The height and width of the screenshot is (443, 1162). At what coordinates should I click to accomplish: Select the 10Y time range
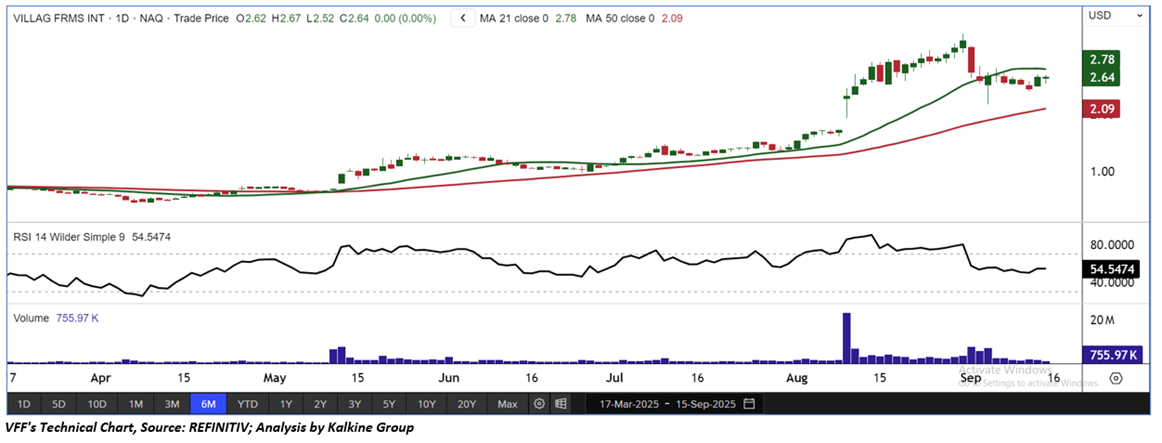[x=427, y=404]
